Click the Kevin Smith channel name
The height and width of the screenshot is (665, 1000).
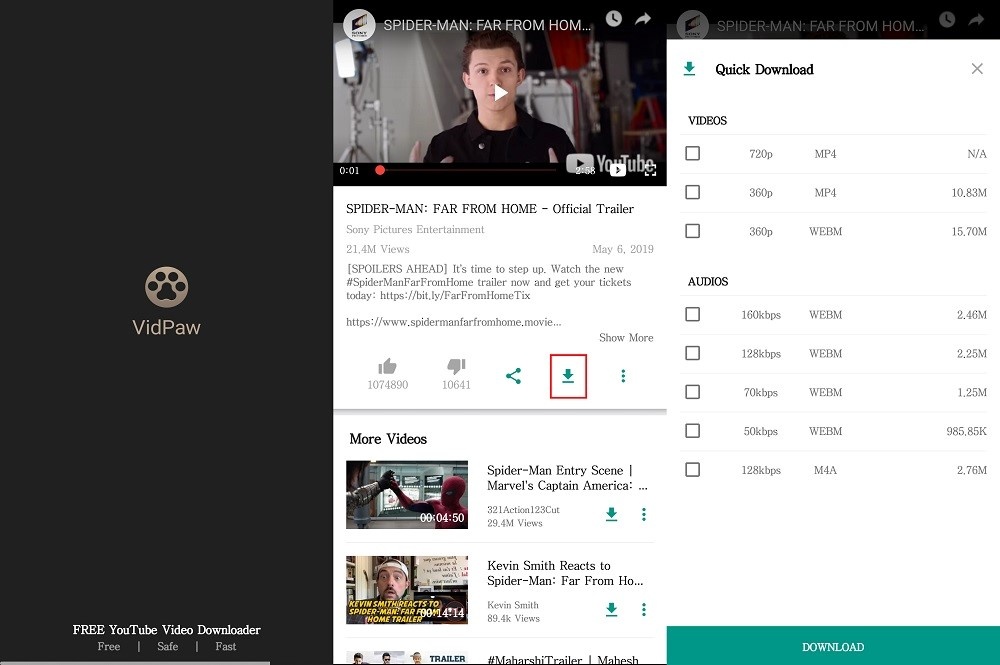(x=513, y=605)
